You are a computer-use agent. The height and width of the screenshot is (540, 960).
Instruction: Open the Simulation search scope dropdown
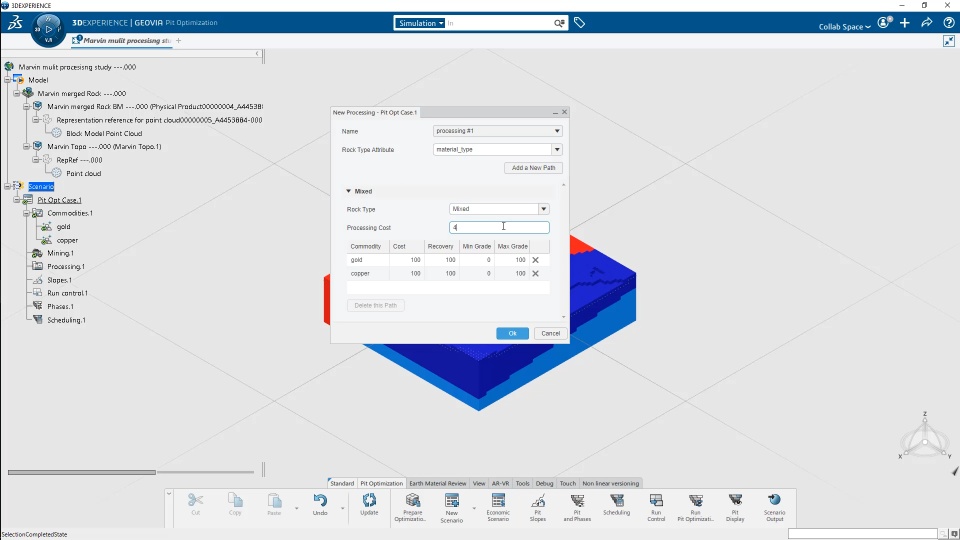(420, 23)
